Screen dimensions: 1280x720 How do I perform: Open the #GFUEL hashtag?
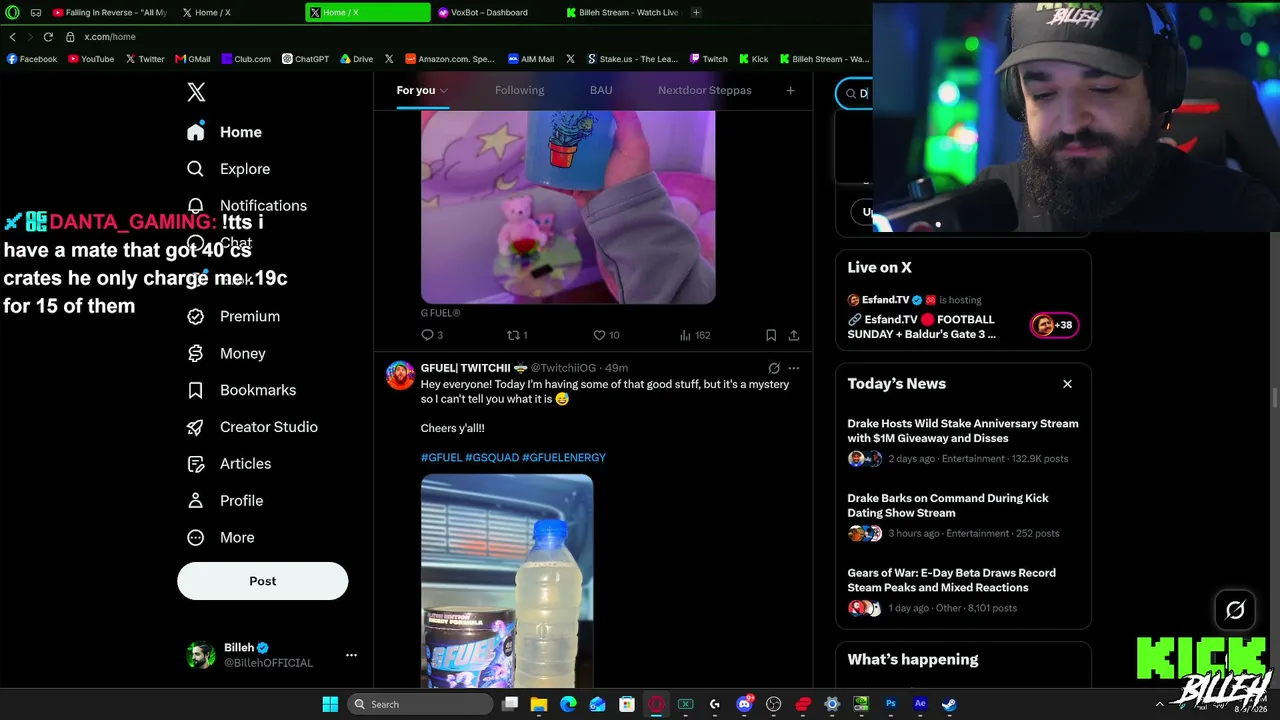point(441,457)
